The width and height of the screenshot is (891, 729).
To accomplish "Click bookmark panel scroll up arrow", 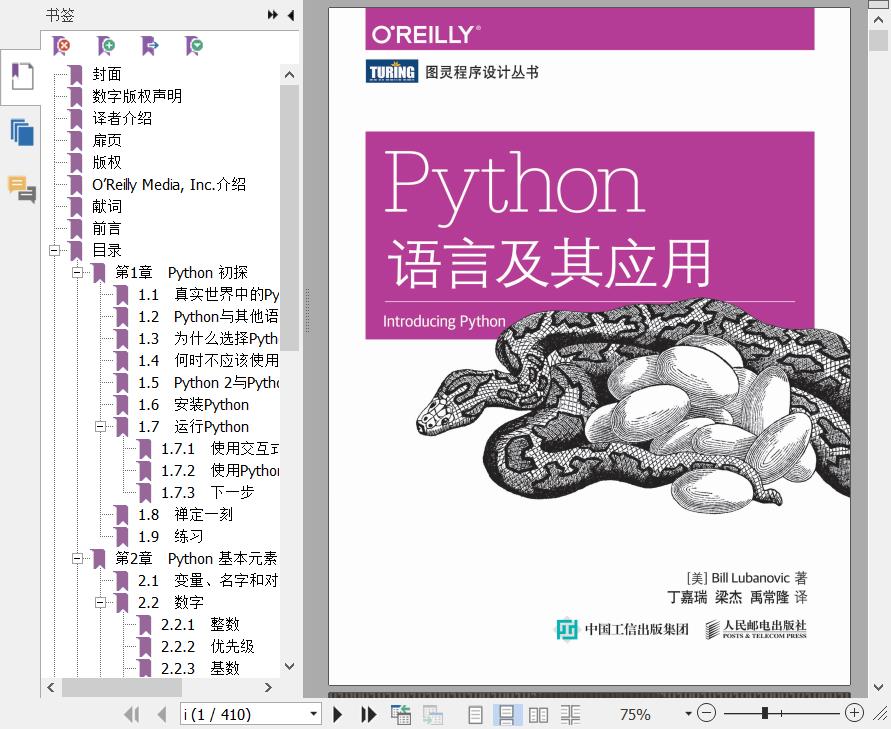I will pyautogui.click(x=289, y=74).
